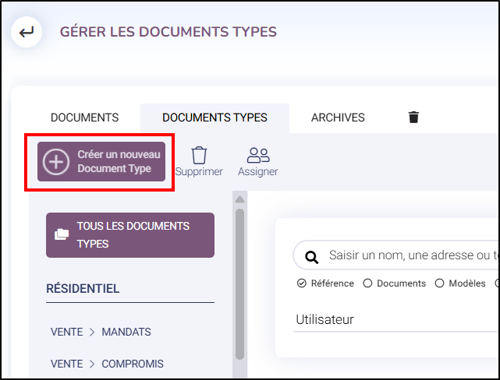500x380 pixels.
Task: Open the Utilisateur dropdown field
Action: tap(396, 319)
